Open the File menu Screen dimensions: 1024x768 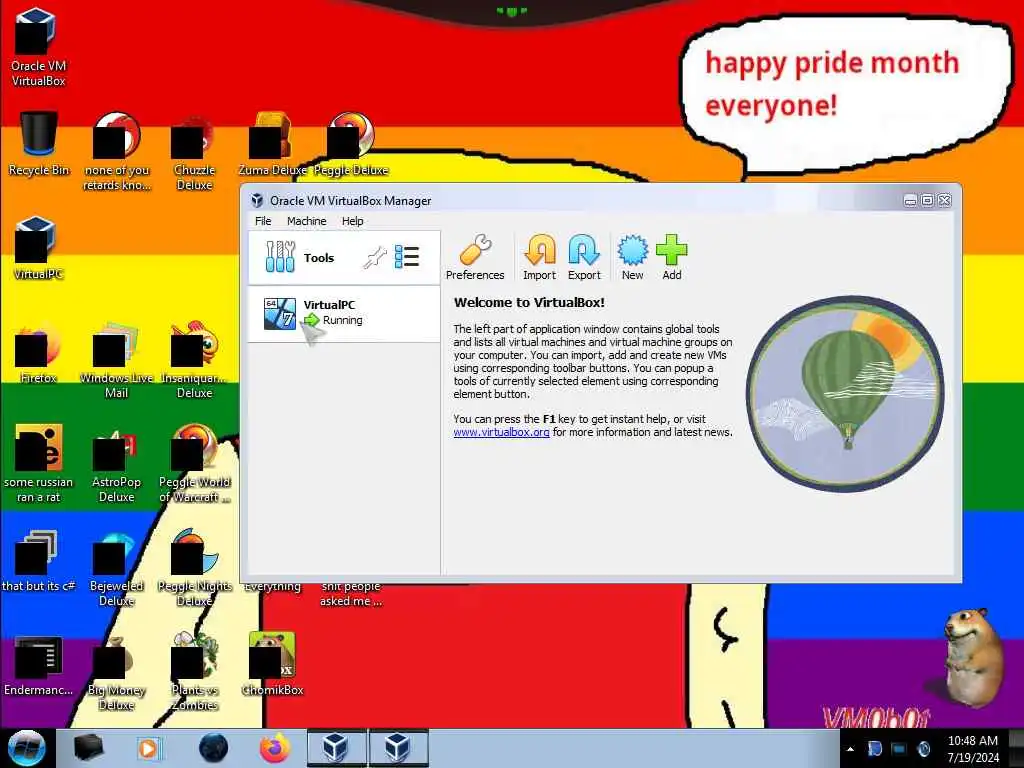[263, 221]
